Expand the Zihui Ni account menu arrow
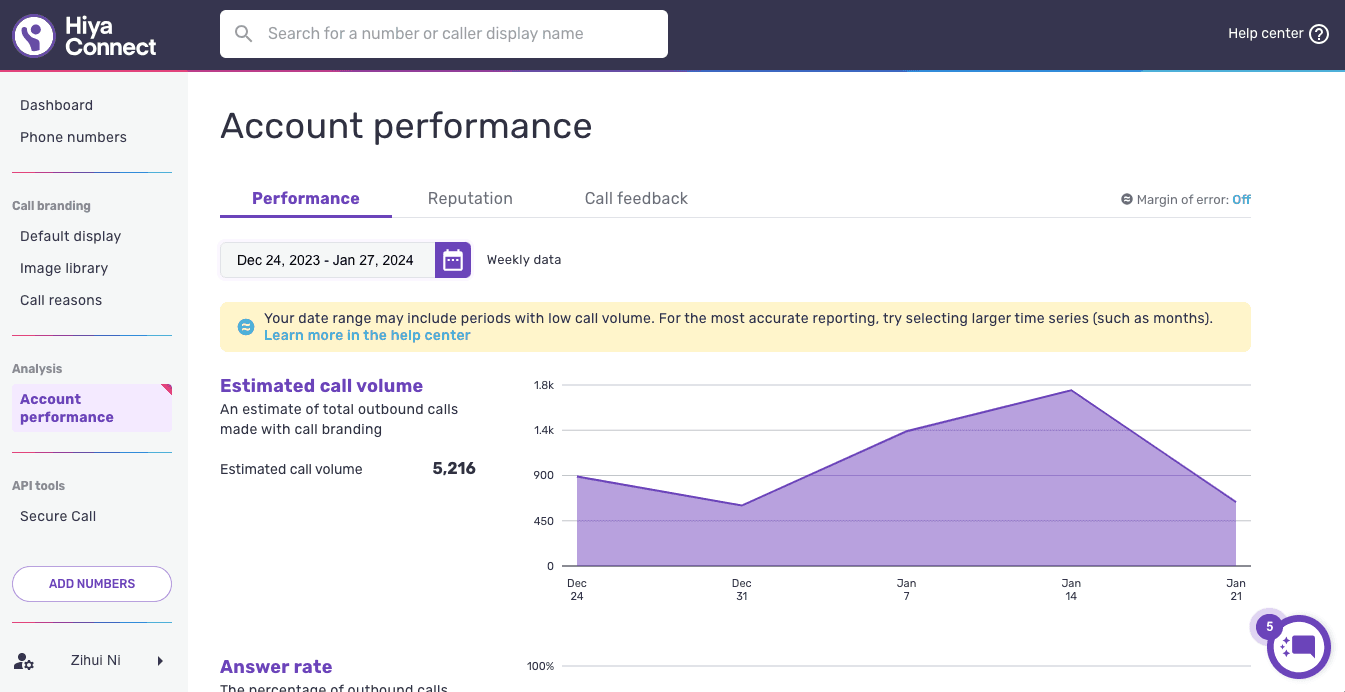This screenshot has width=1345, height=692. (x=160, y=661)
